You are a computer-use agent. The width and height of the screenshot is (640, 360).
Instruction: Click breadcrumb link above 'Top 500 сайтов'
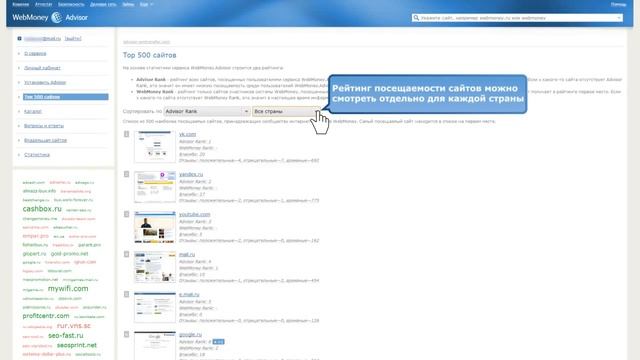pyautogui.click(x=146, y=42)
